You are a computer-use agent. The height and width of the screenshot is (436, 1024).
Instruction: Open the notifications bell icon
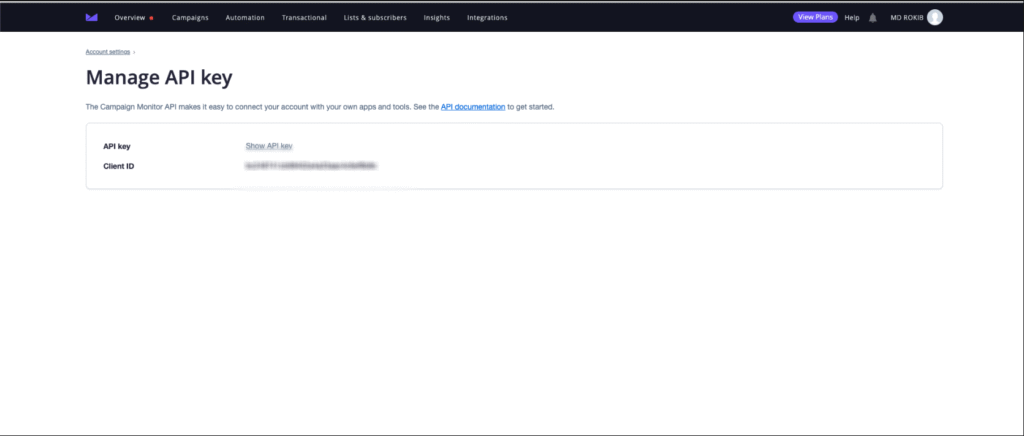tap(873, 17)
